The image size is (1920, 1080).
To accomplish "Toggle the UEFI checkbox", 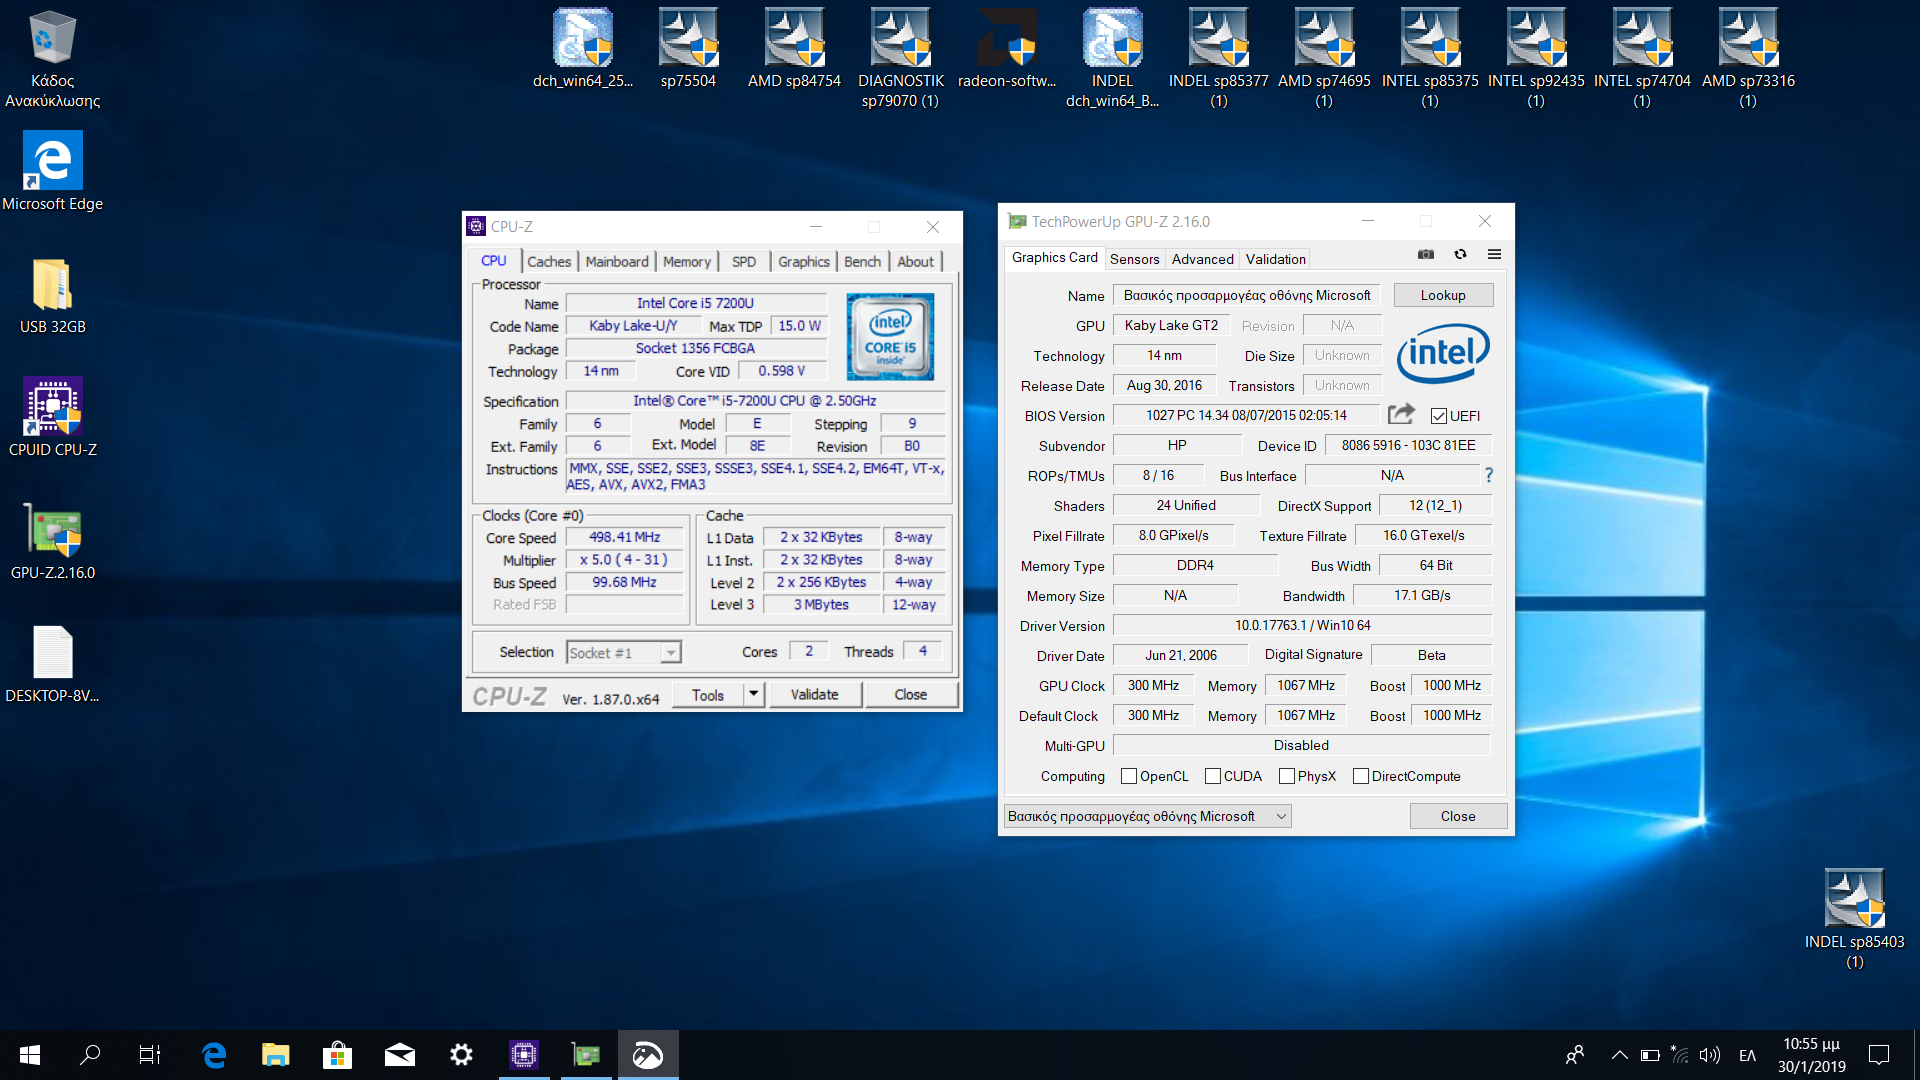I will coord(1439,416).
